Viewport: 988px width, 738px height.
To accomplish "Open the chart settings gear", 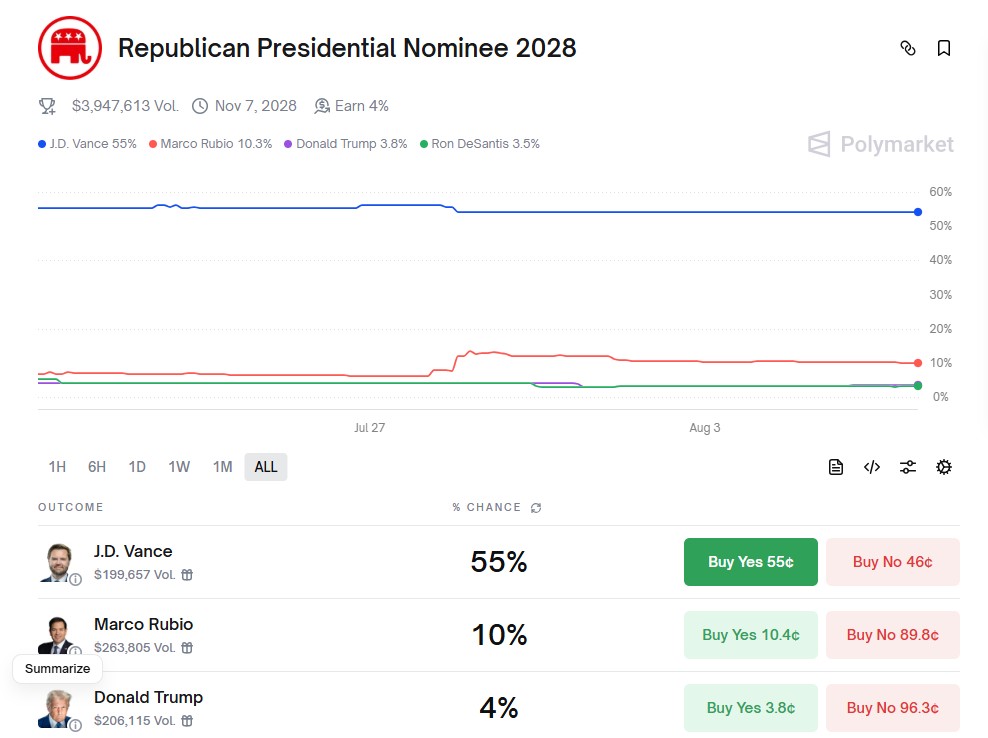I will click(943, 467).
